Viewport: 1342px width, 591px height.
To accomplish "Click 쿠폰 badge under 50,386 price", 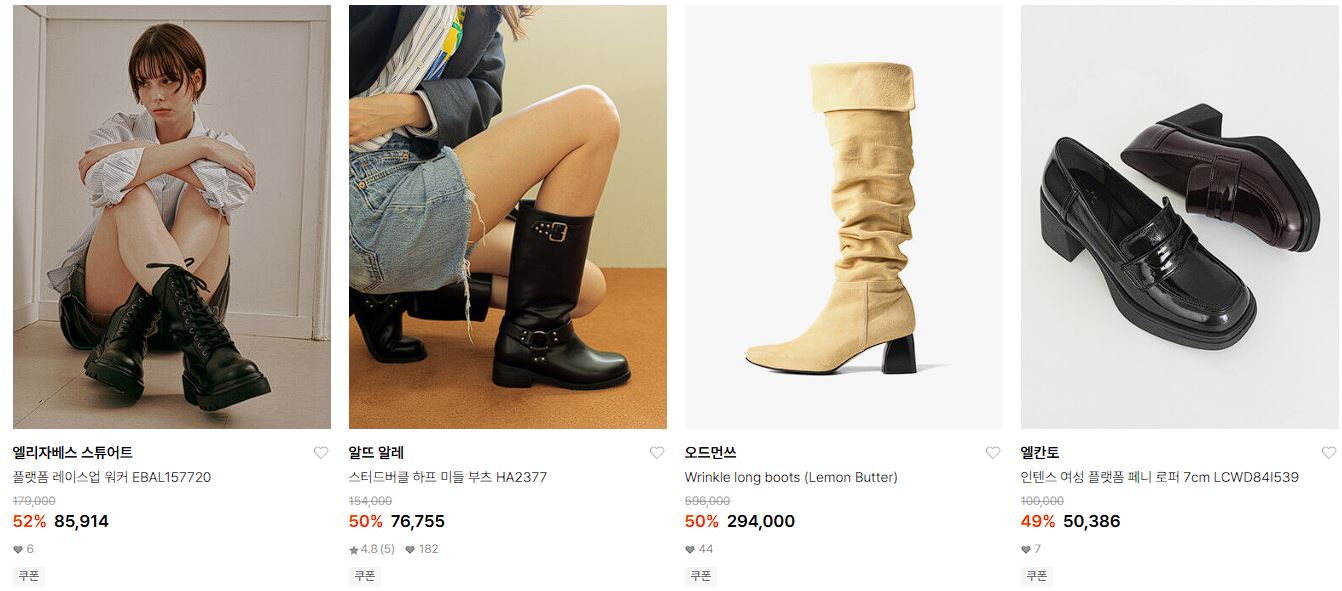I will (1037, 576).
